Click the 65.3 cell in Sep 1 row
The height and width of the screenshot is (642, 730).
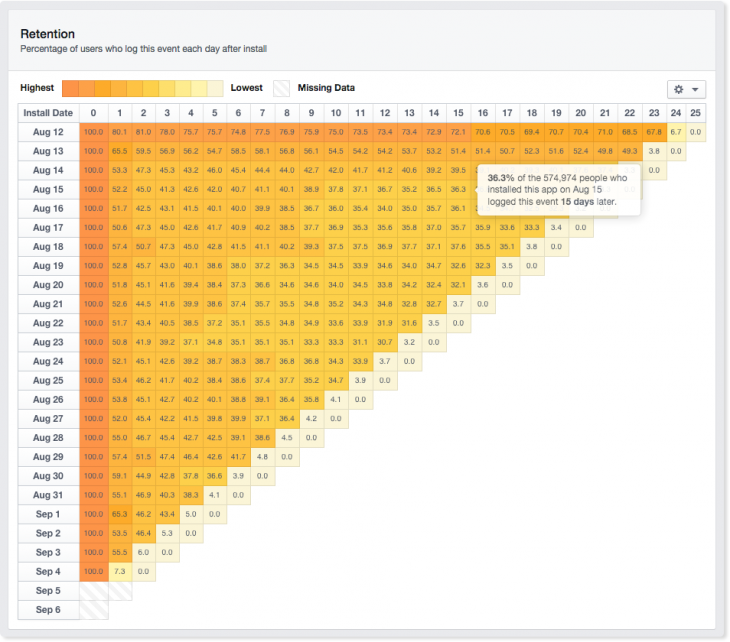click(119, 514)
